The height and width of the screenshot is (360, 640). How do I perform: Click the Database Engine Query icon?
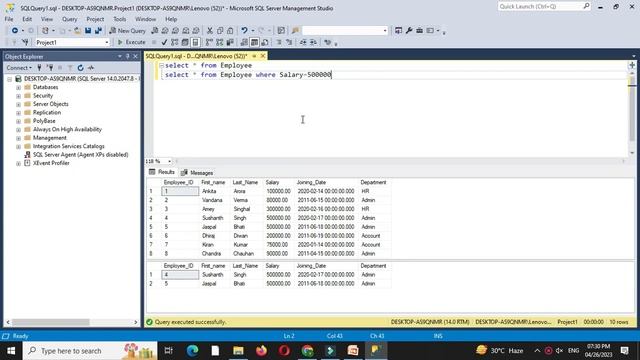(x=155, y=31)
